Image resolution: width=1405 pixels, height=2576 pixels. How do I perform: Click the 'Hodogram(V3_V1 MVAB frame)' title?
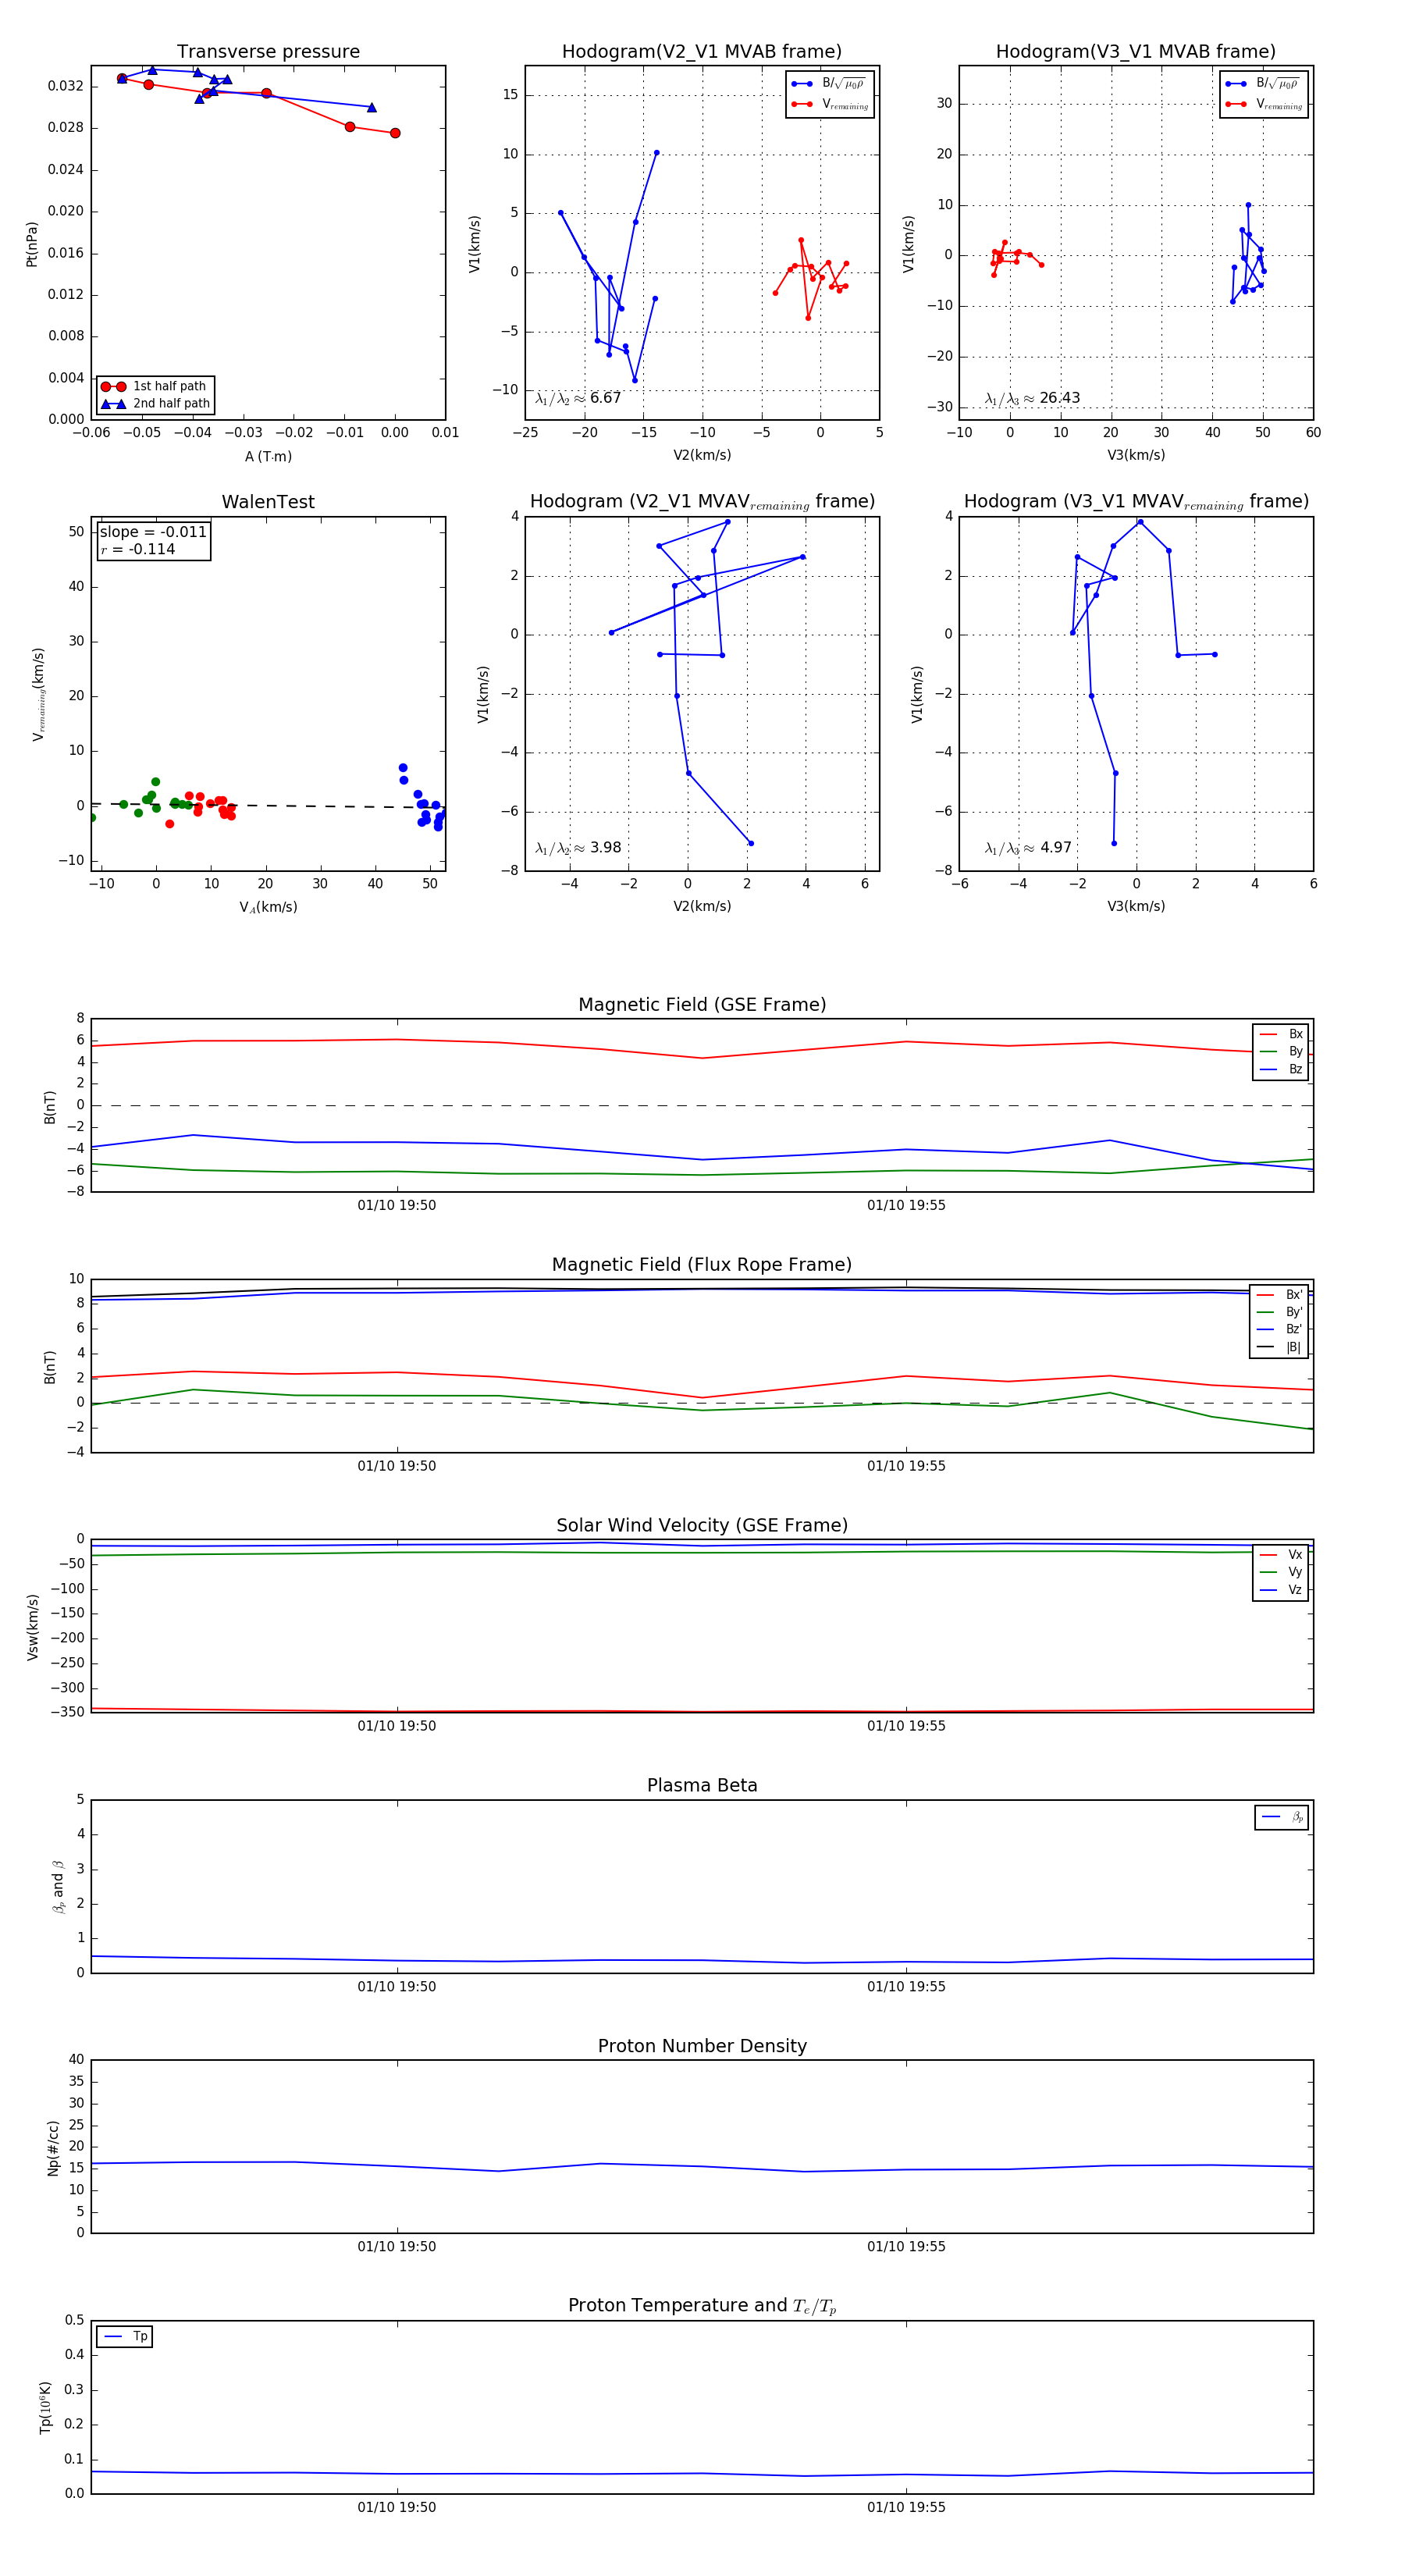coord(1136,52)
